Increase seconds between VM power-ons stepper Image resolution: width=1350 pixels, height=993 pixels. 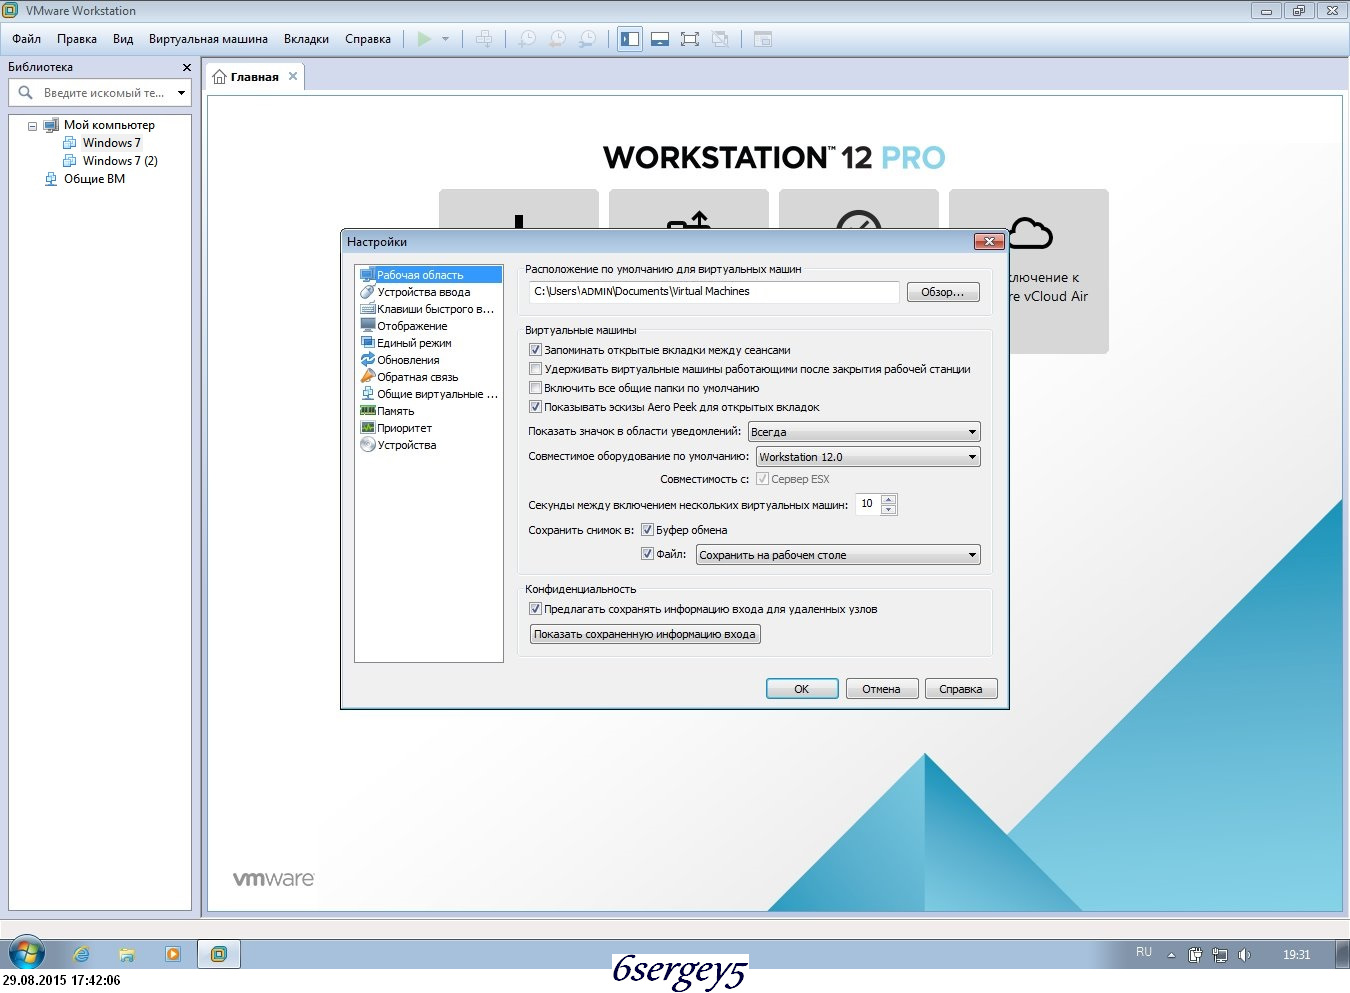pos(889,499)
